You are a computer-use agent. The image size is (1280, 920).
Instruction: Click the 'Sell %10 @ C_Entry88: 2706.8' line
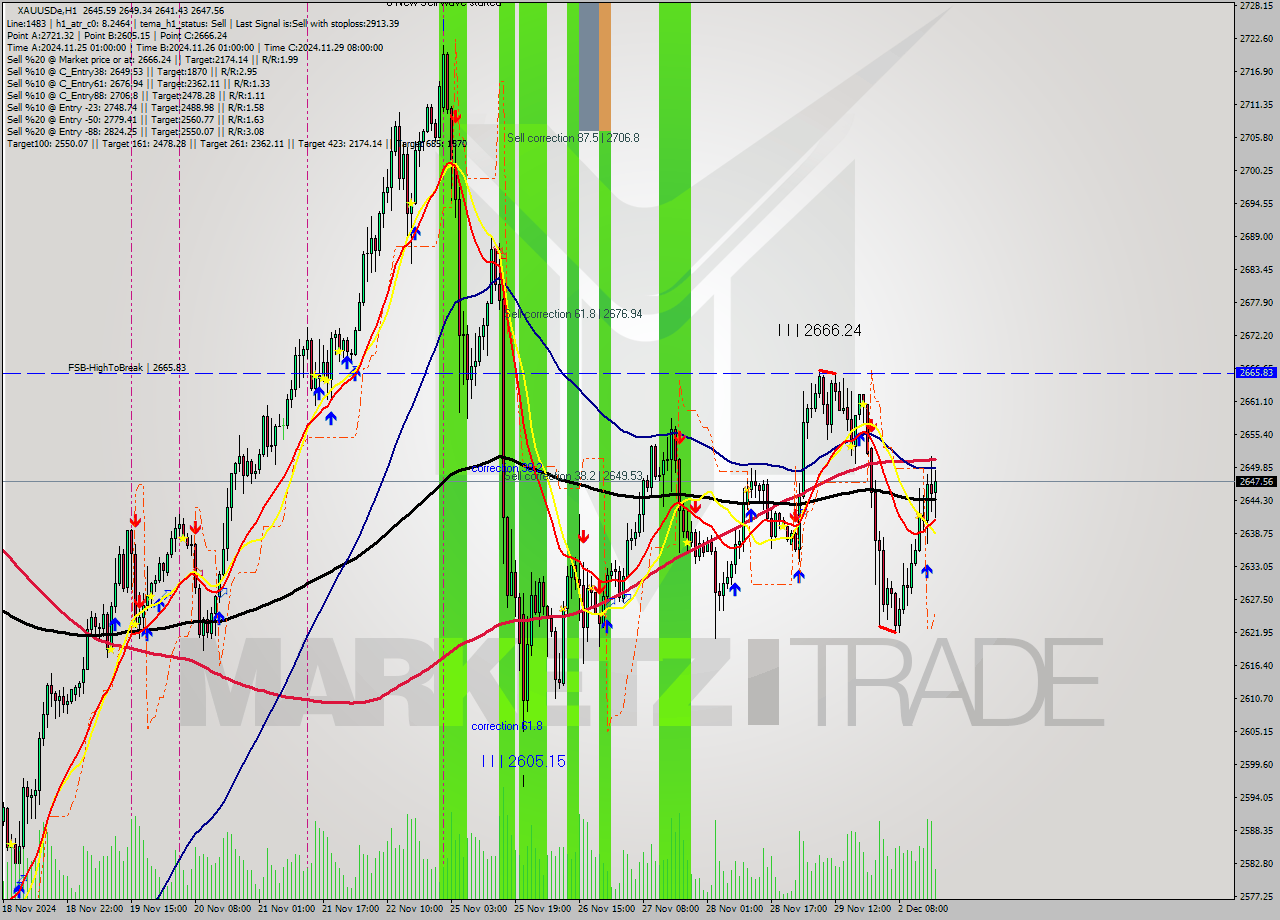click(135, 95)
